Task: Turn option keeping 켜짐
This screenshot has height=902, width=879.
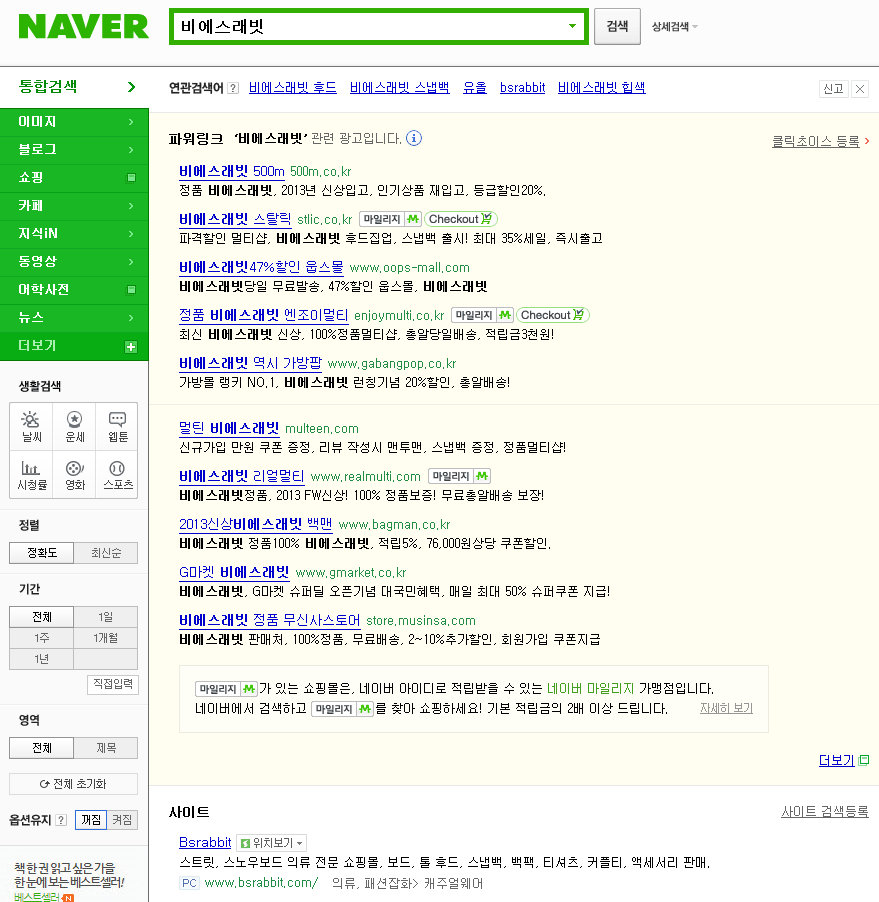Action: tap(123, 820)
